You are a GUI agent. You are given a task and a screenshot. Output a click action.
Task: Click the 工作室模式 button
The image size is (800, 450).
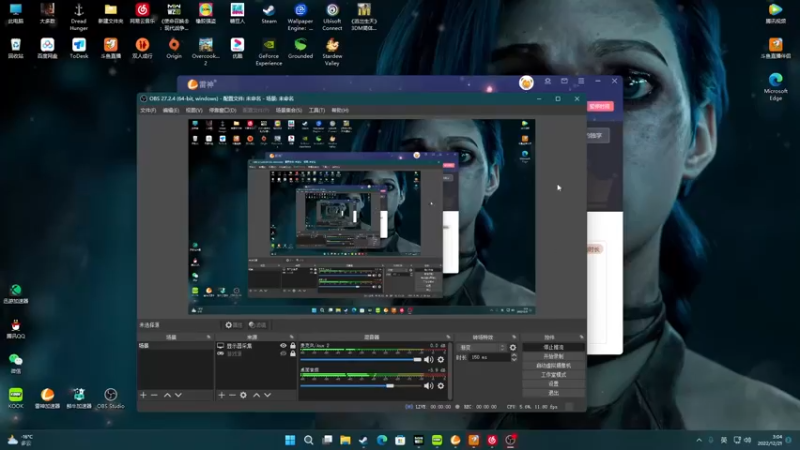click(x=554, y=374)
